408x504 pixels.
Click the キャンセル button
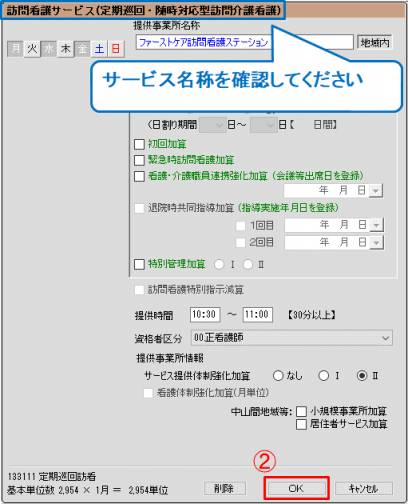pos(363,489)
